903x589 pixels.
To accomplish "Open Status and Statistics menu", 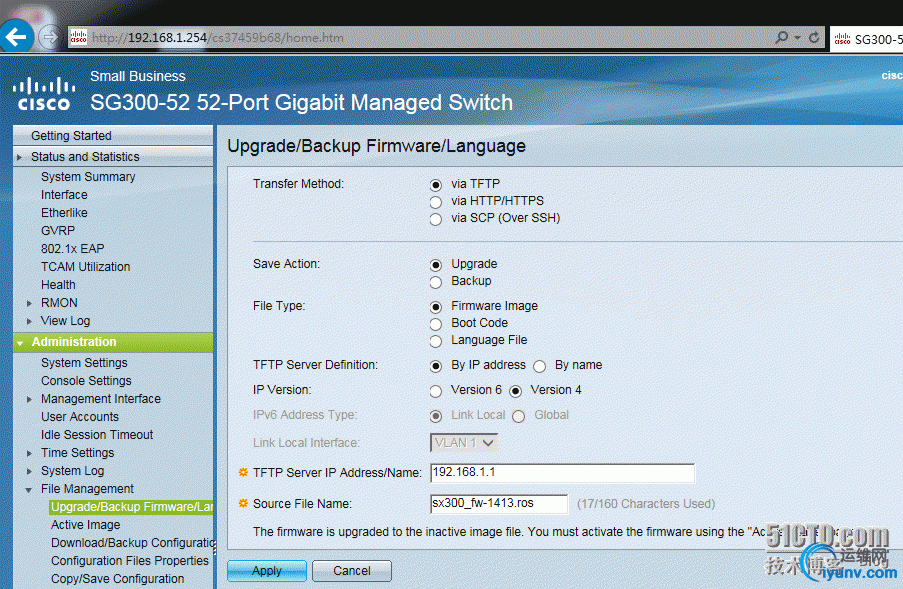I will [x=85, y=157].
